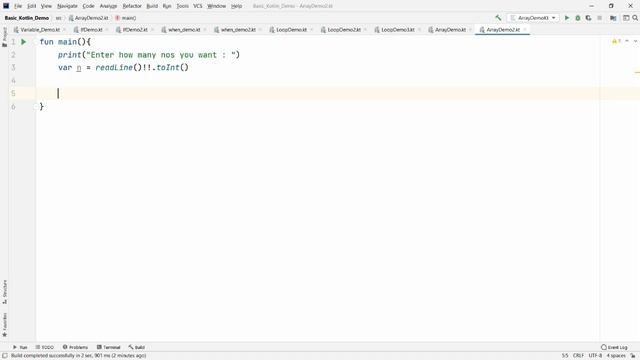Open the Refactor menu
Screen dimensions: 640x360
132,6
